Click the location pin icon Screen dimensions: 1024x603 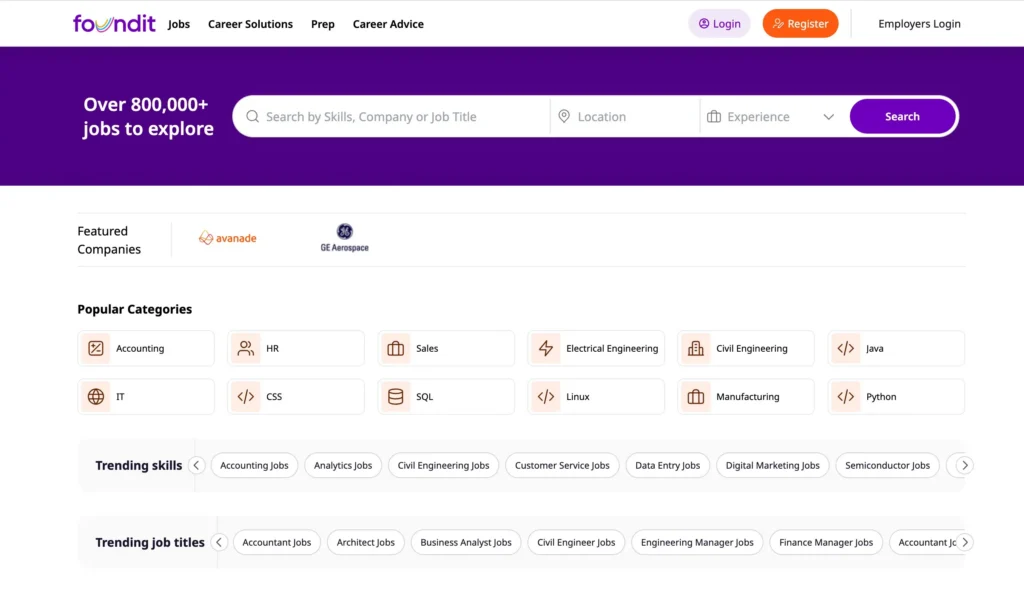(x=564, y=116)
